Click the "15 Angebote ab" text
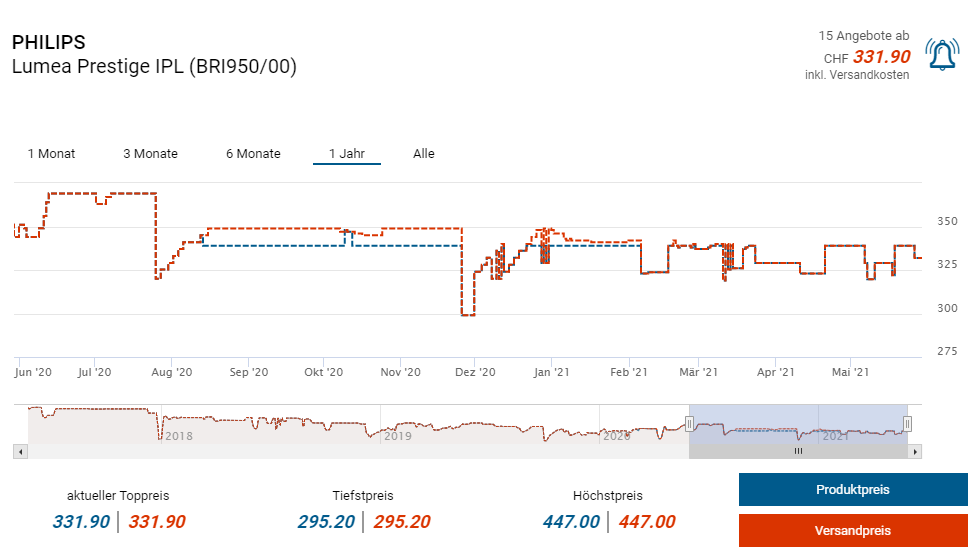This screenshot has height=554, width=973. pos(863,36)
